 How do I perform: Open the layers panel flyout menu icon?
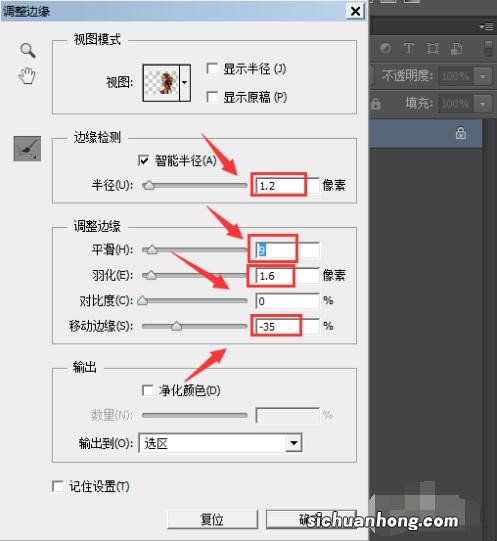pyautogui.click(x=487, y=27)
